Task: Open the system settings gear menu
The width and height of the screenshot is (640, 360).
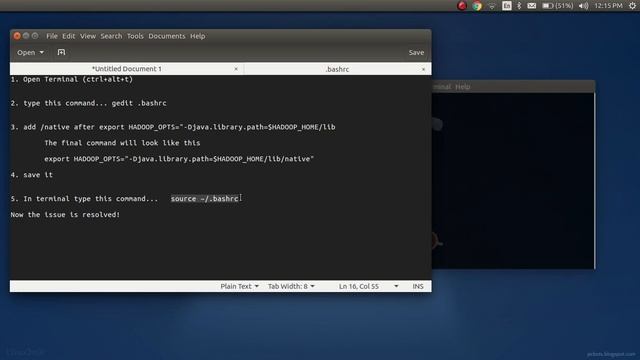Action: (x=632, y=6)
